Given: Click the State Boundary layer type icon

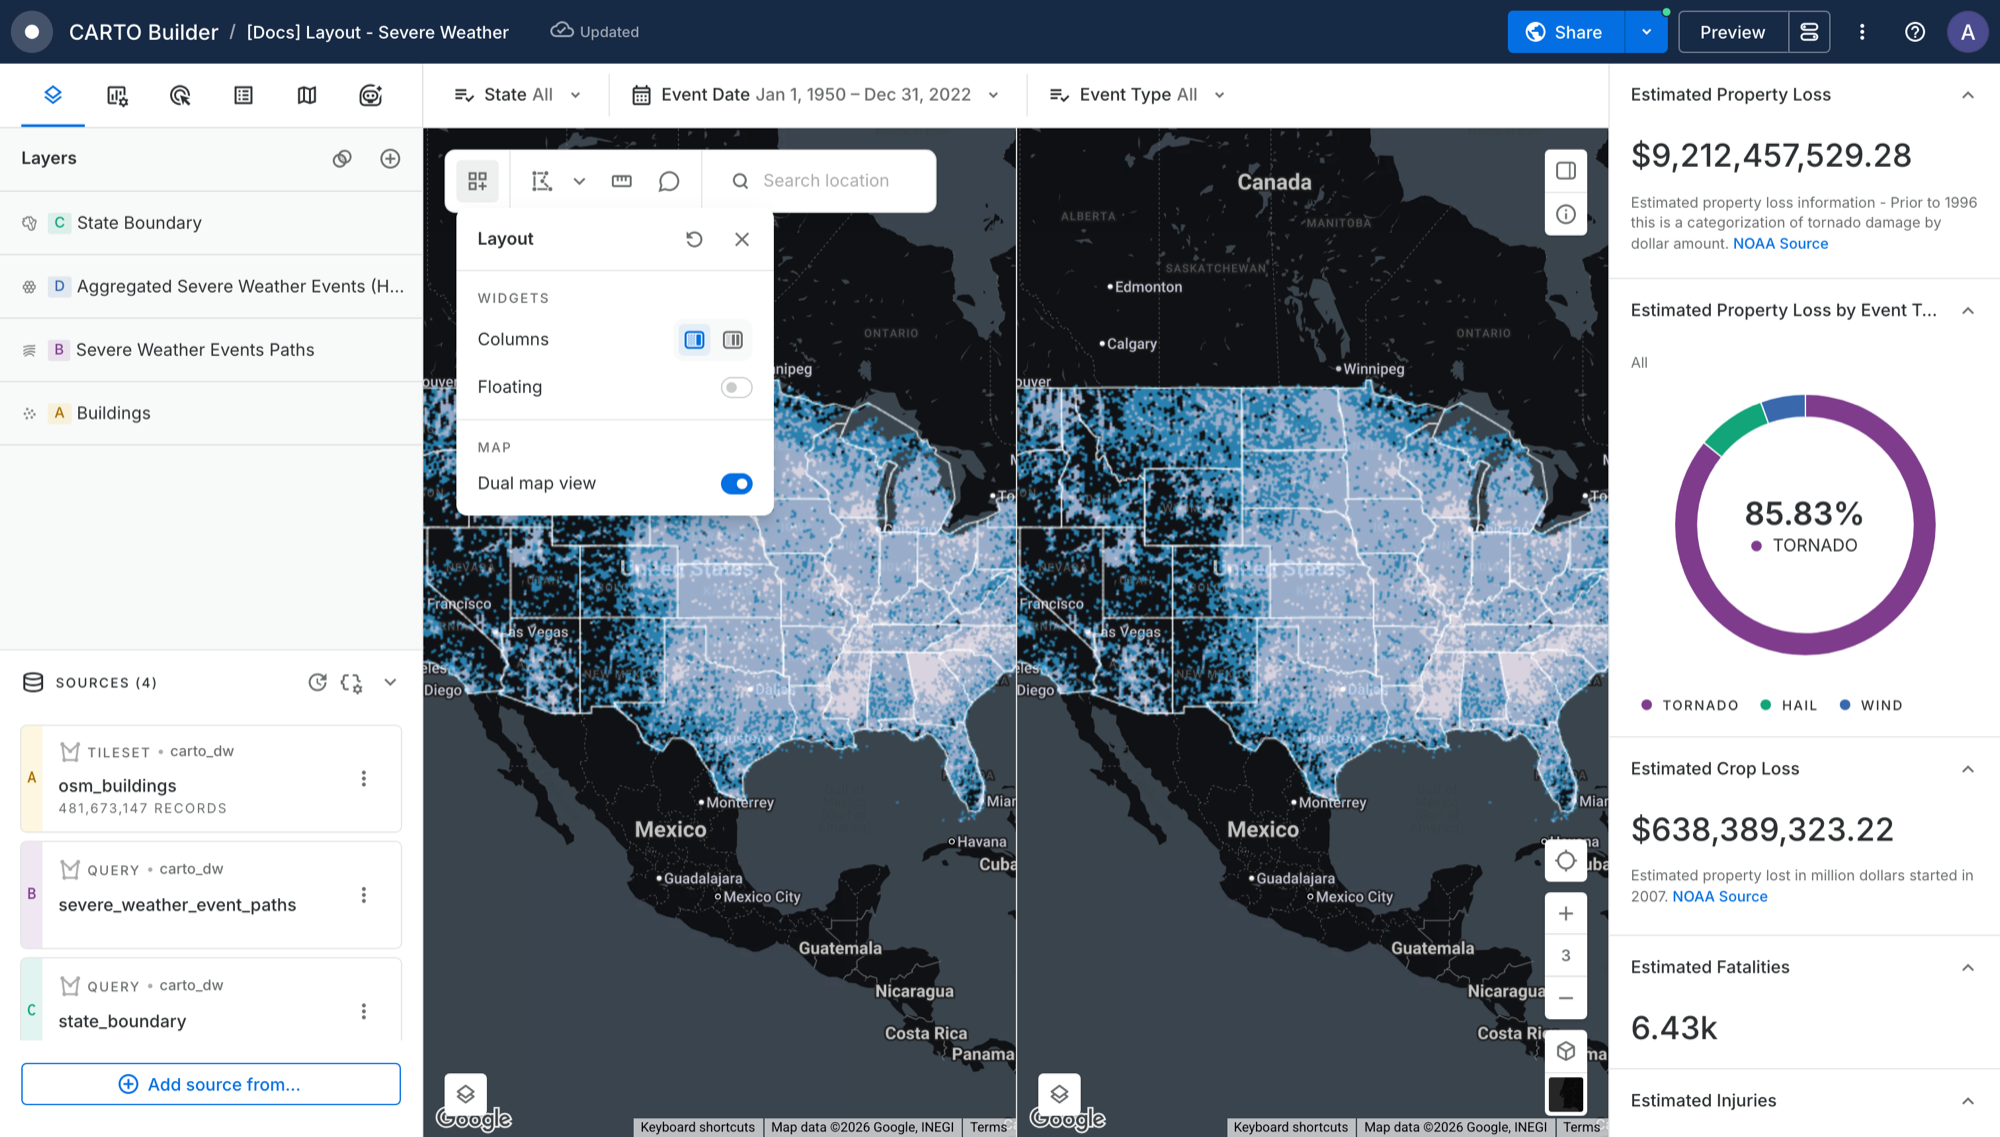Looking at the screenshot, I should (30, 223).
